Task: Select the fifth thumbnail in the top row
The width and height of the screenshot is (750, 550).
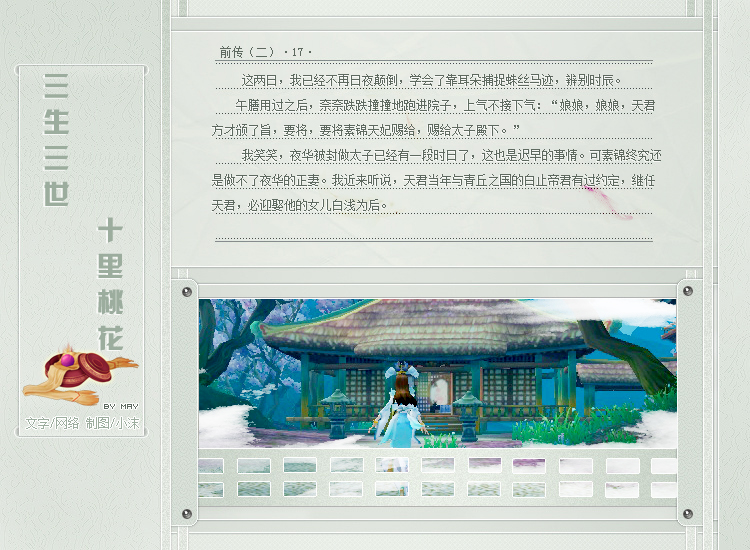Action: click(x=391, y=466)
